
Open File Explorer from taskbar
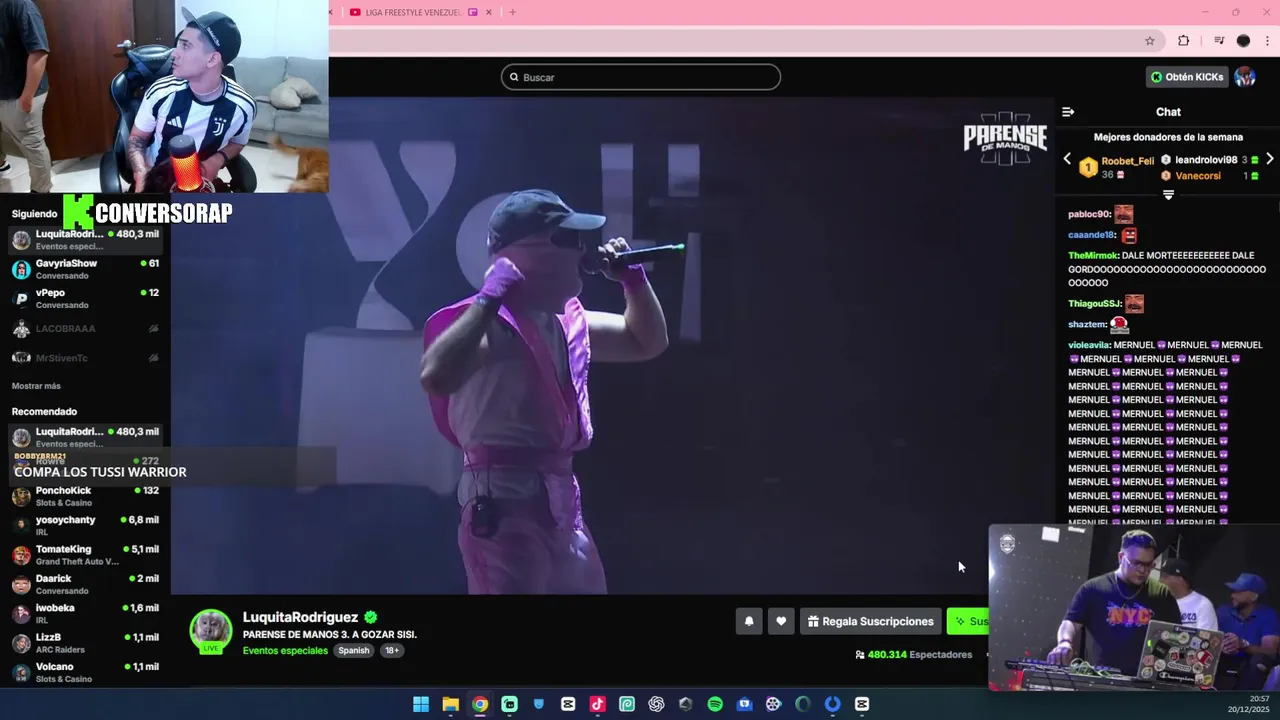tap(451, 704)
